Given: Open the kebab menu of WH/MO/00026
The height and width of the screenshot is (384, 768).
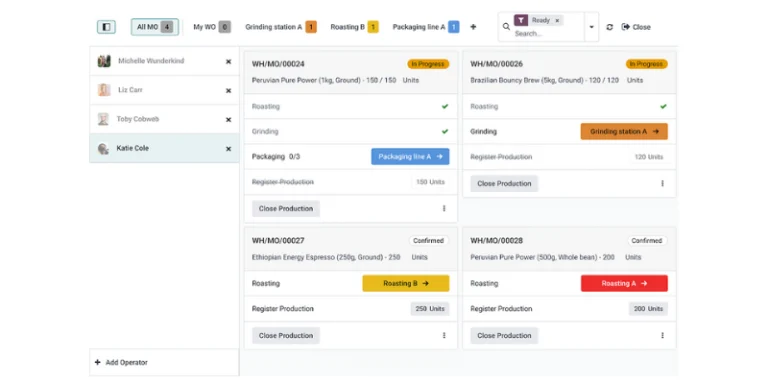Looking at the screenshot, I should pos(663,184).
